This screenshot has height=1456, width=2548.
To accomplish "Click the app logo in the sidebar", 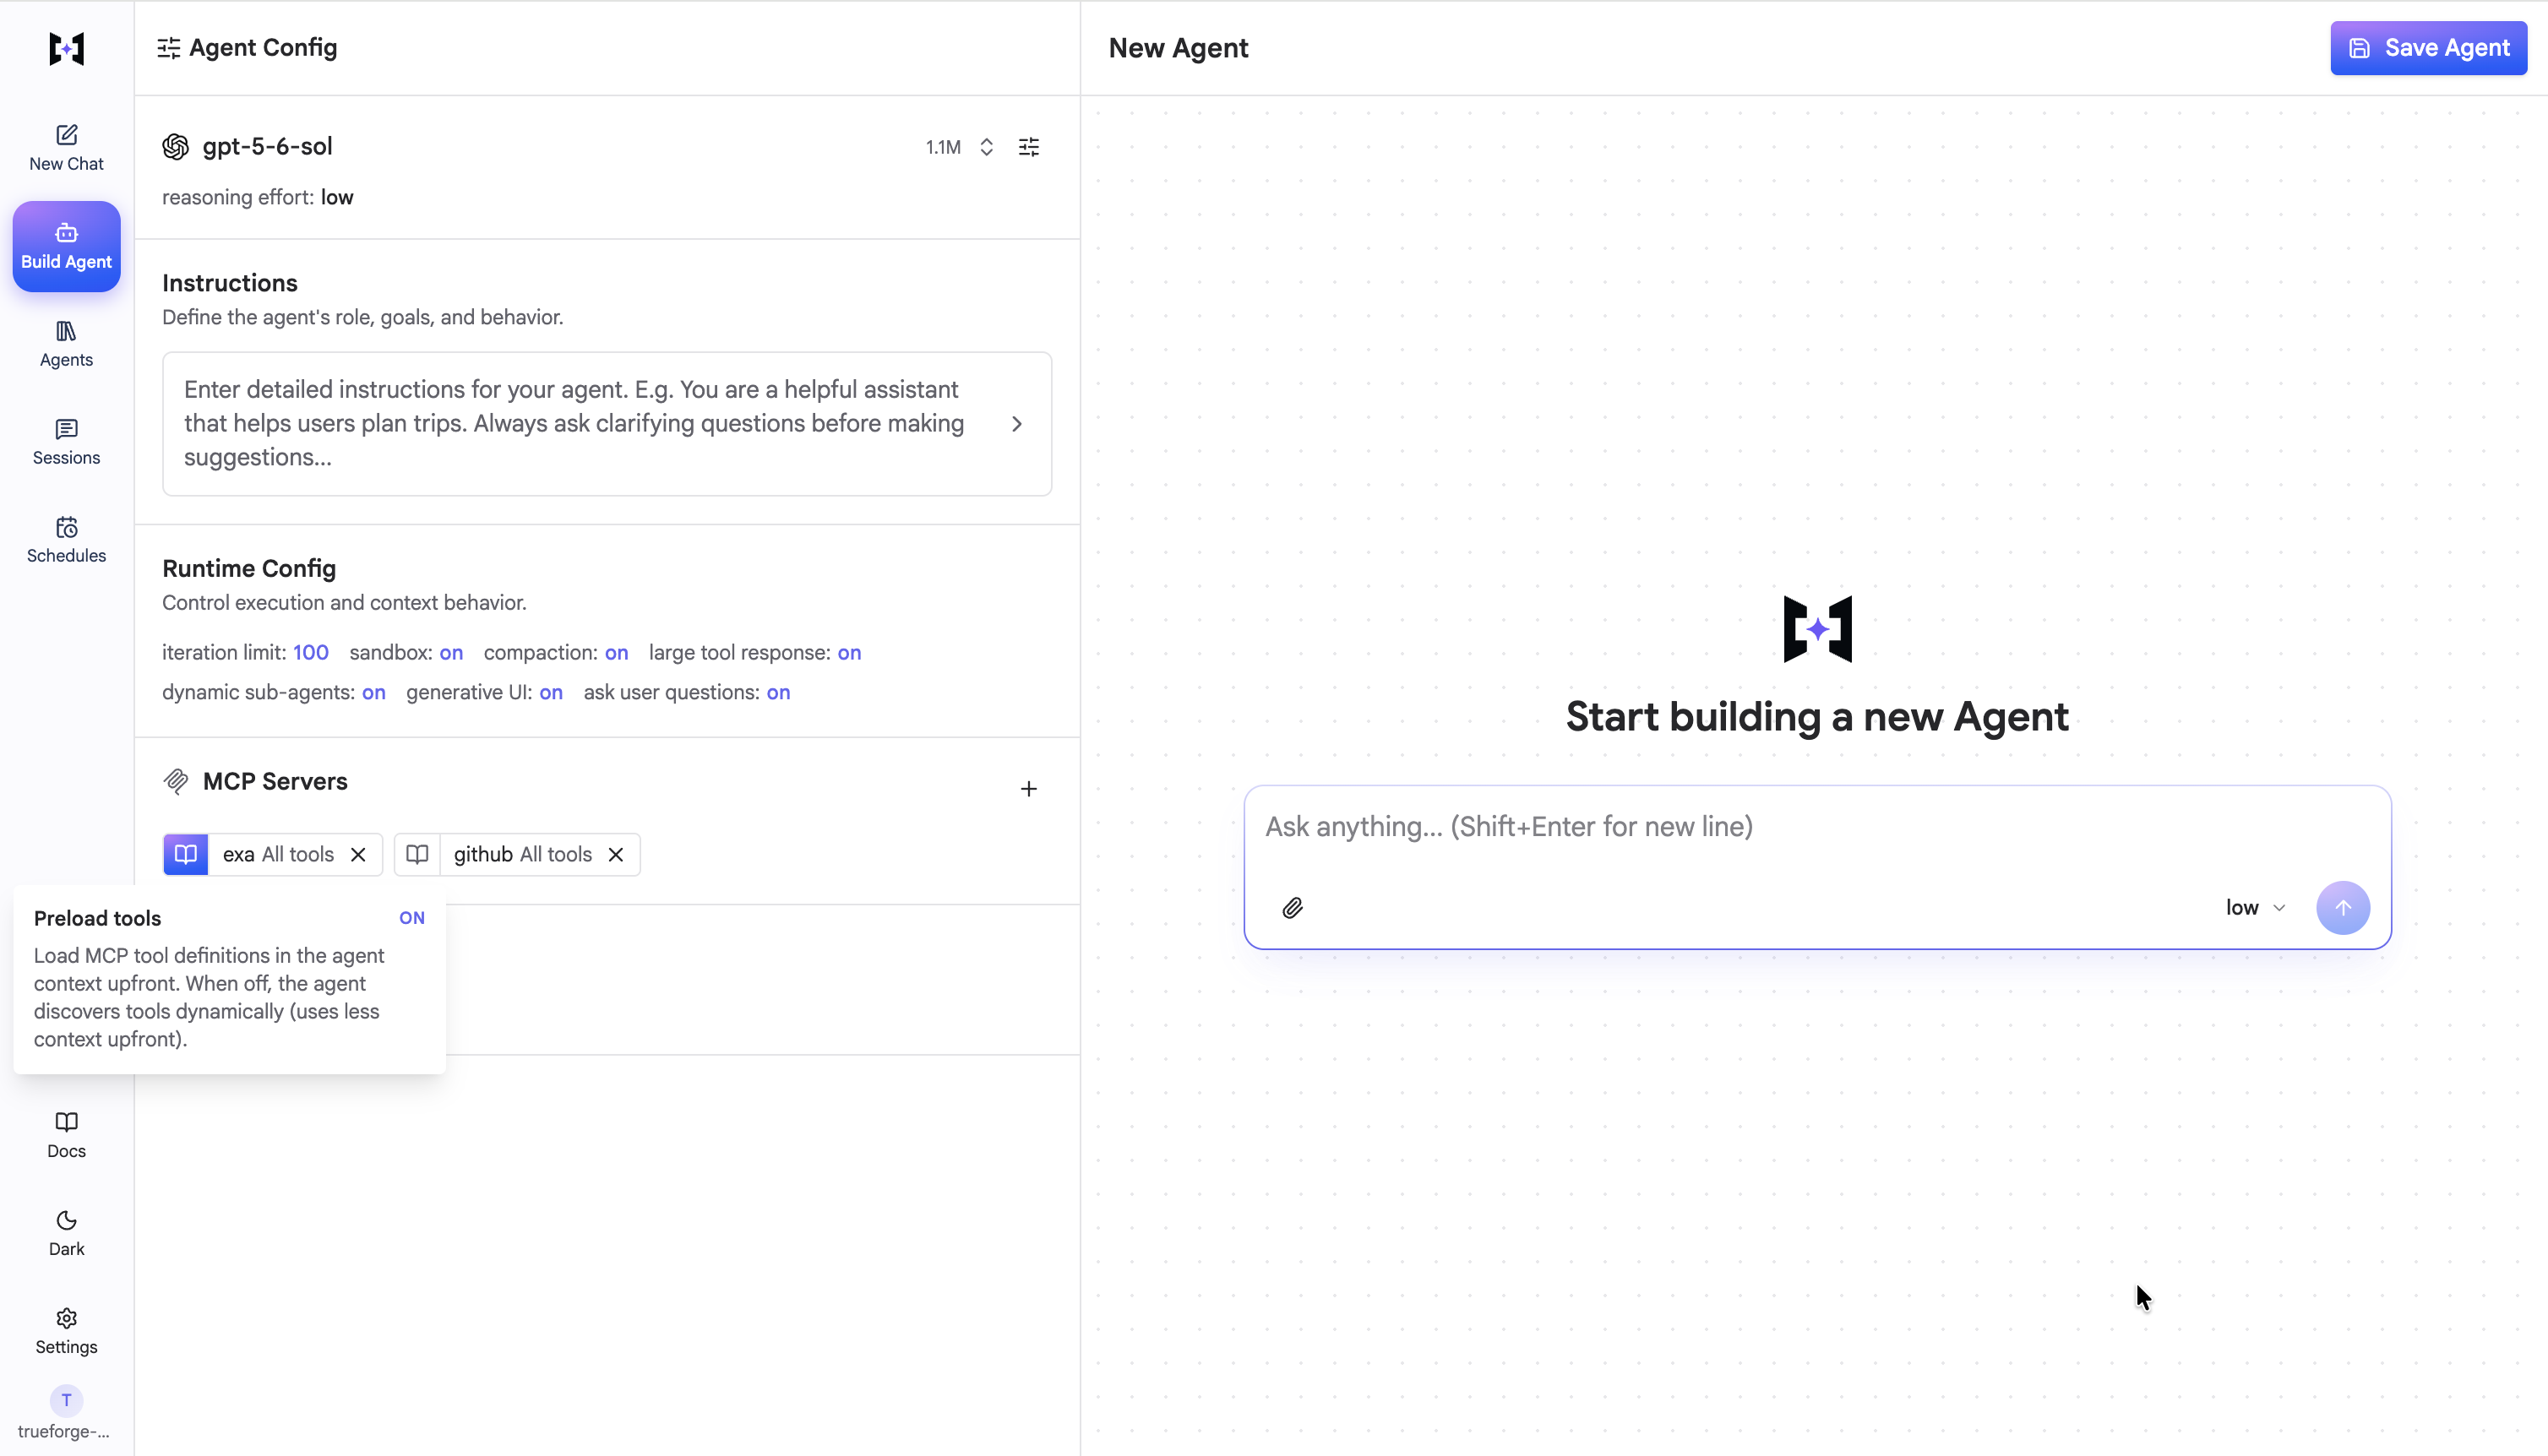I will [x=66, y=48].
